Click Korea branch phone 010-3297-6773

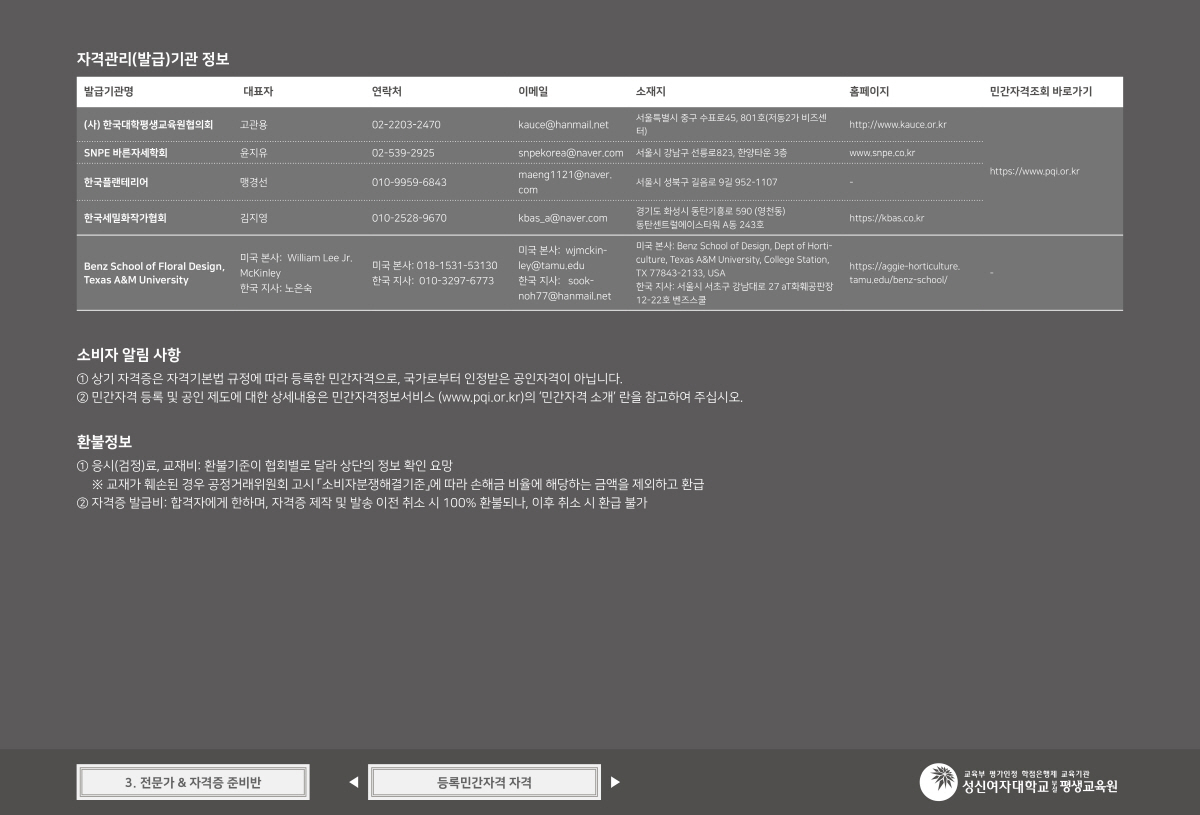click(x=456, y=280)
